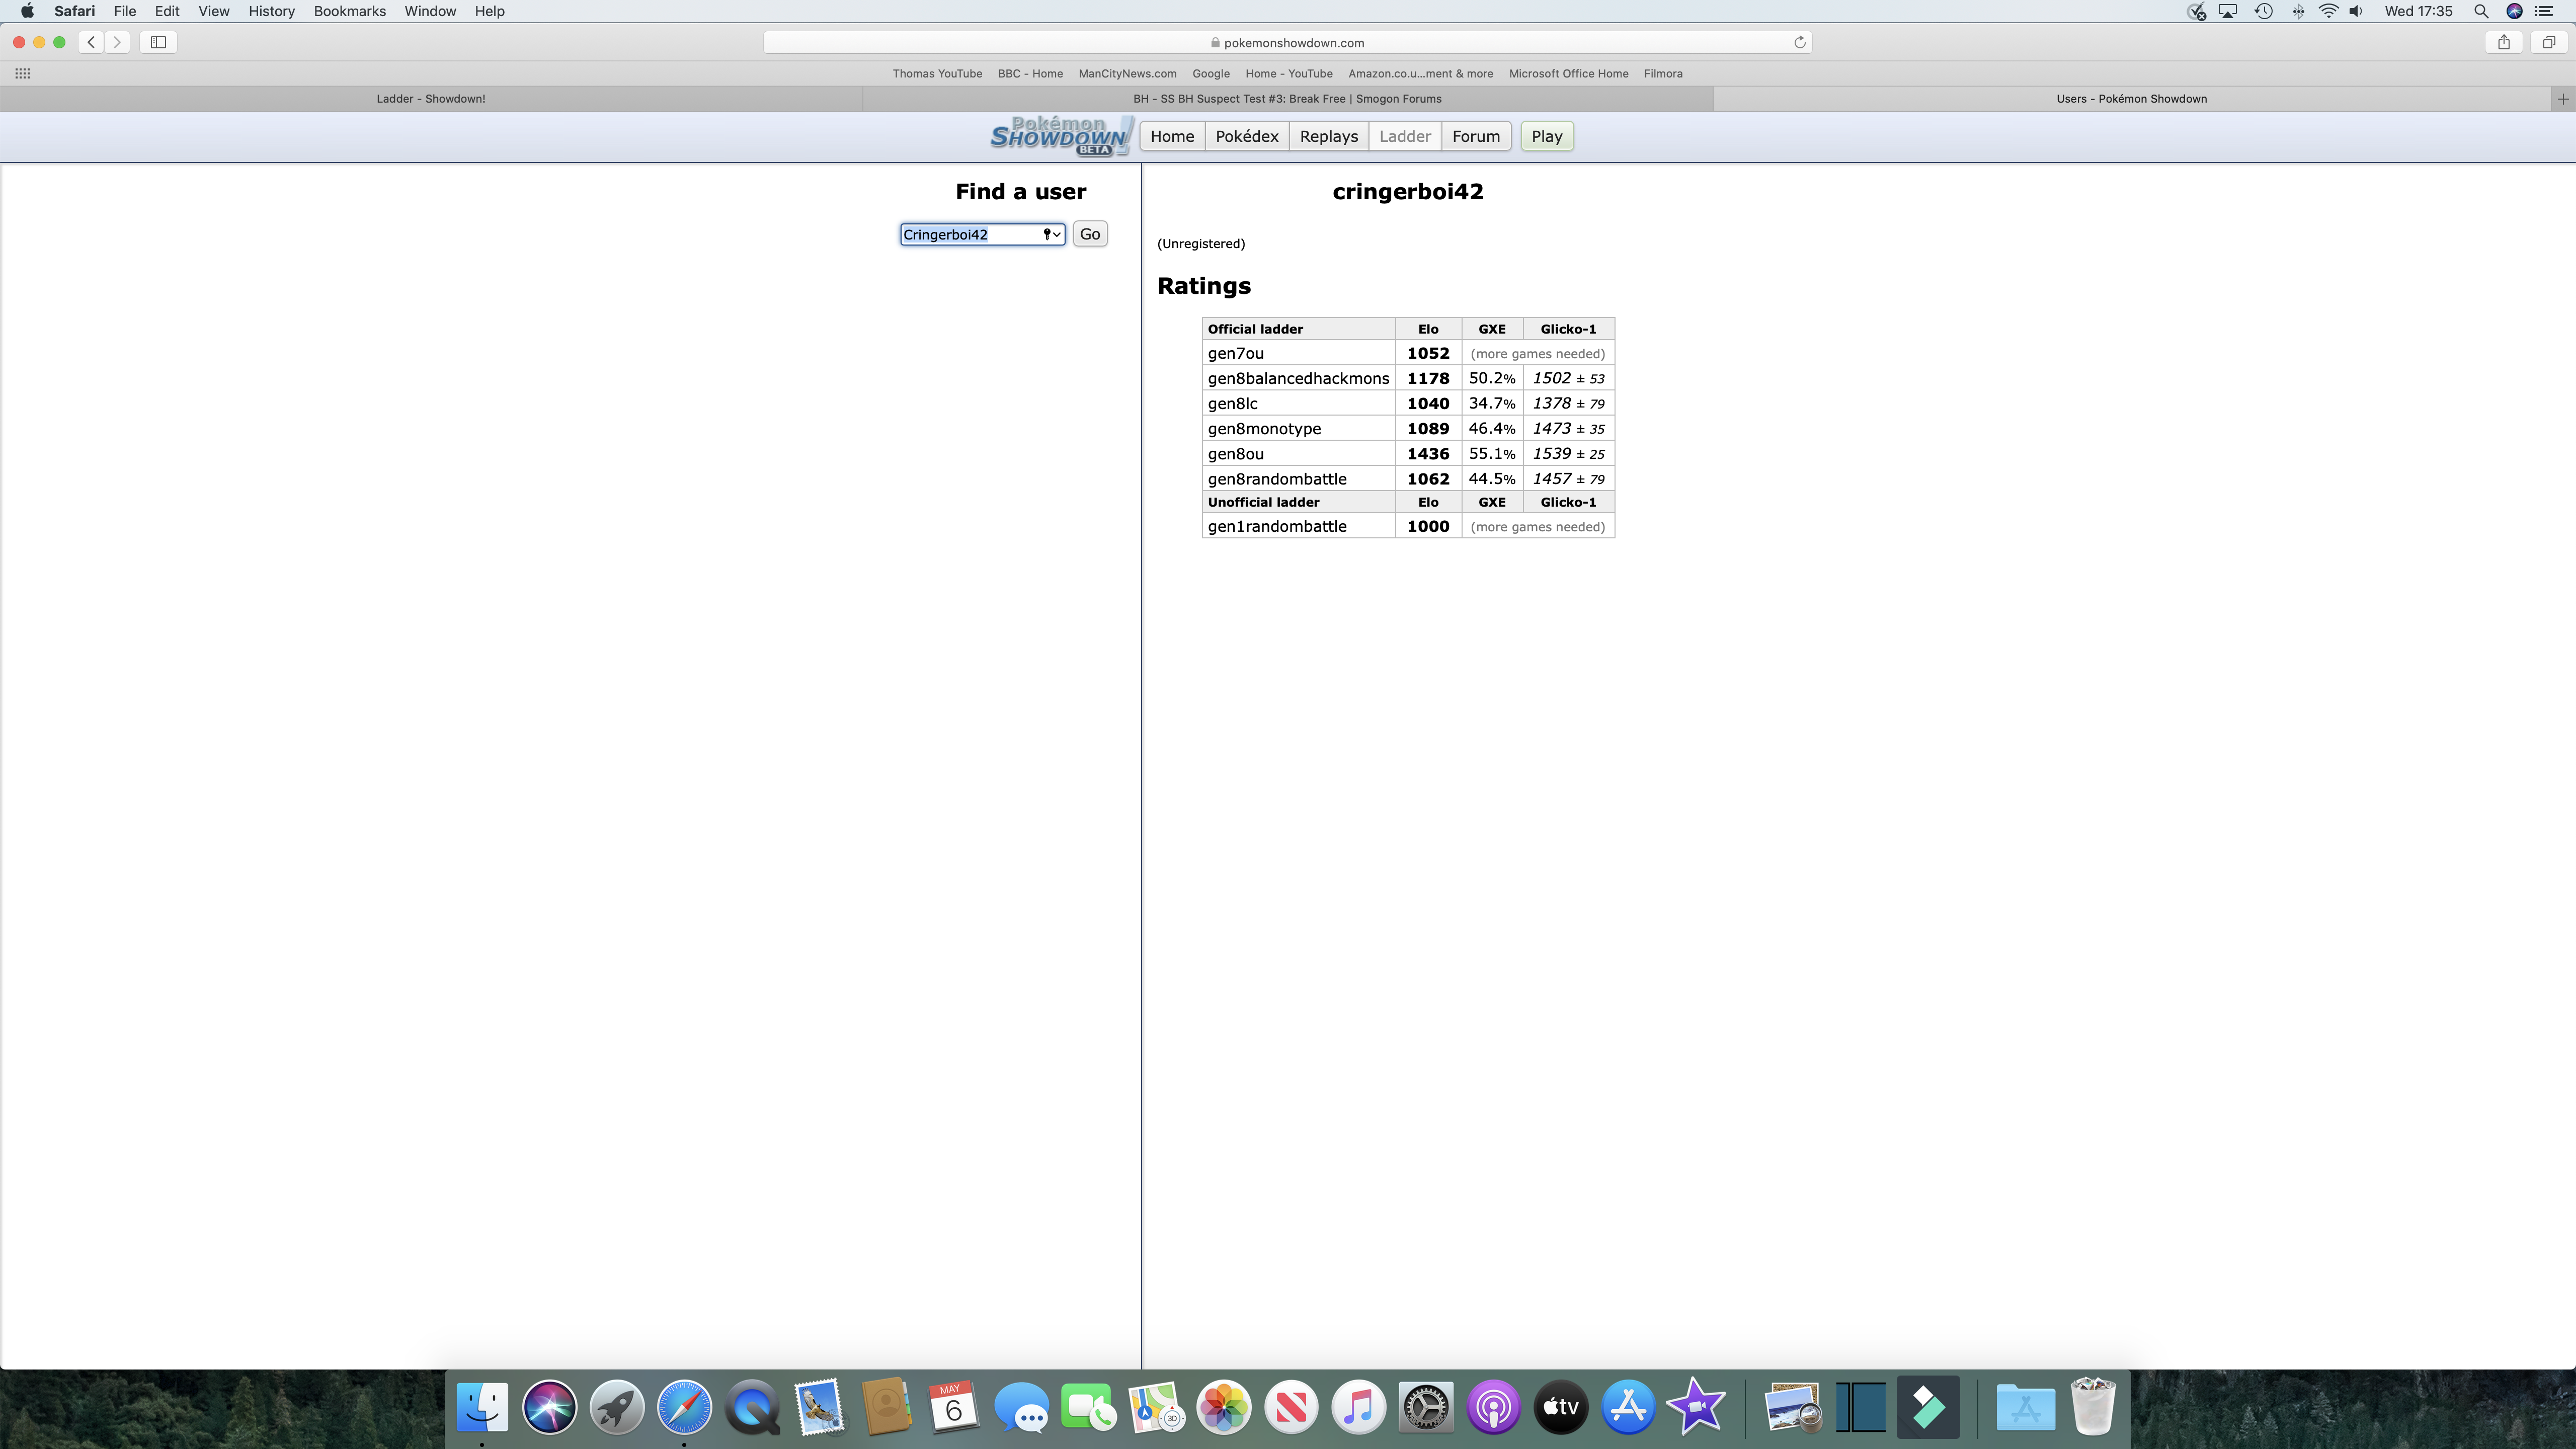Click the Spotlight search magnifier in menu bar
The height and width of the screenshot is (1449, 2576).
pos(2481,11)
